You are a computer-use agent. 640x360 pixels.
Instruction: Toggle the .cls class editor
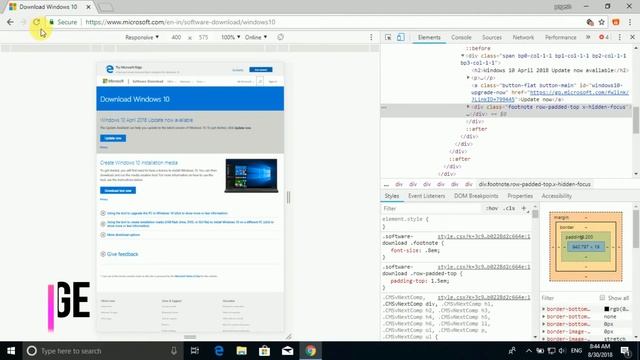509,208
